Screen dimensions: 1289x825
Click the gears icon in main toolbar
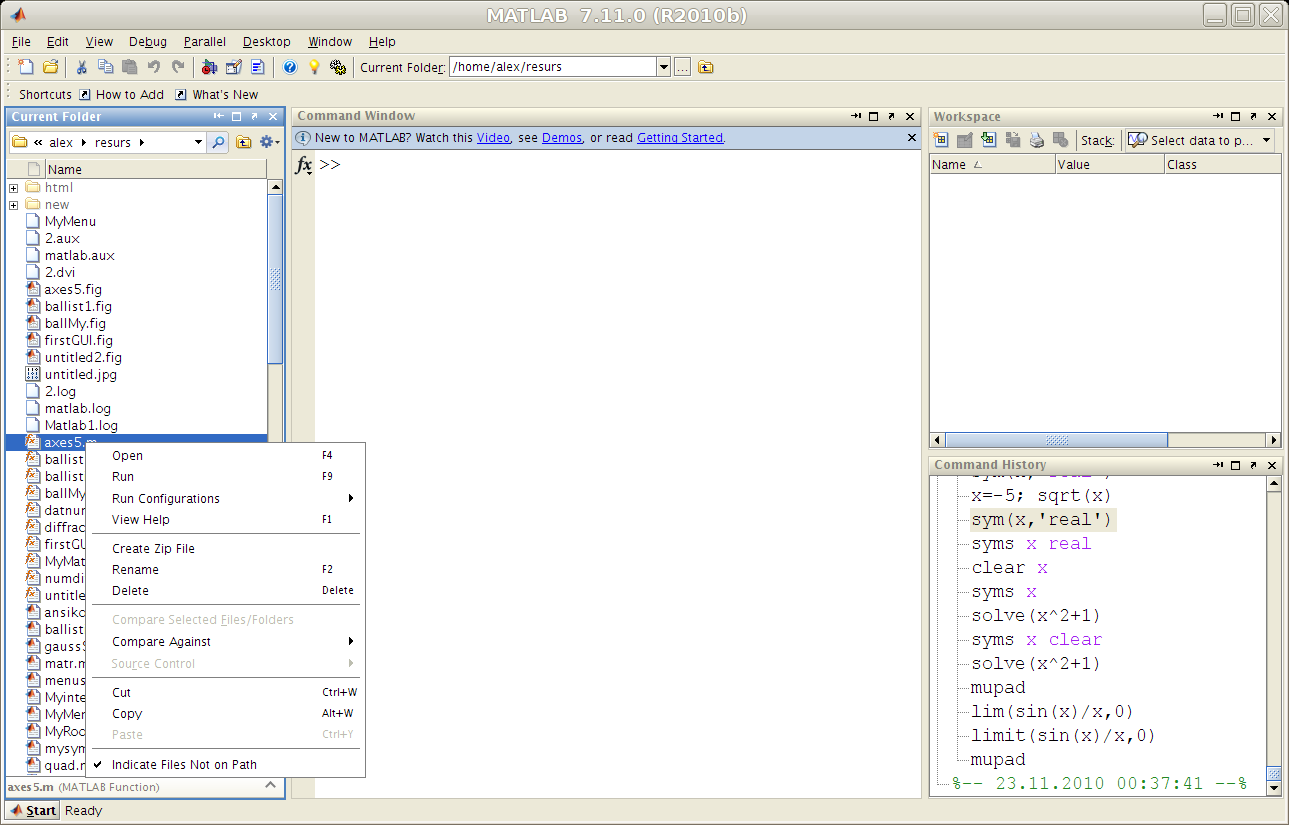pyautogui.click(x=338, y=67)
